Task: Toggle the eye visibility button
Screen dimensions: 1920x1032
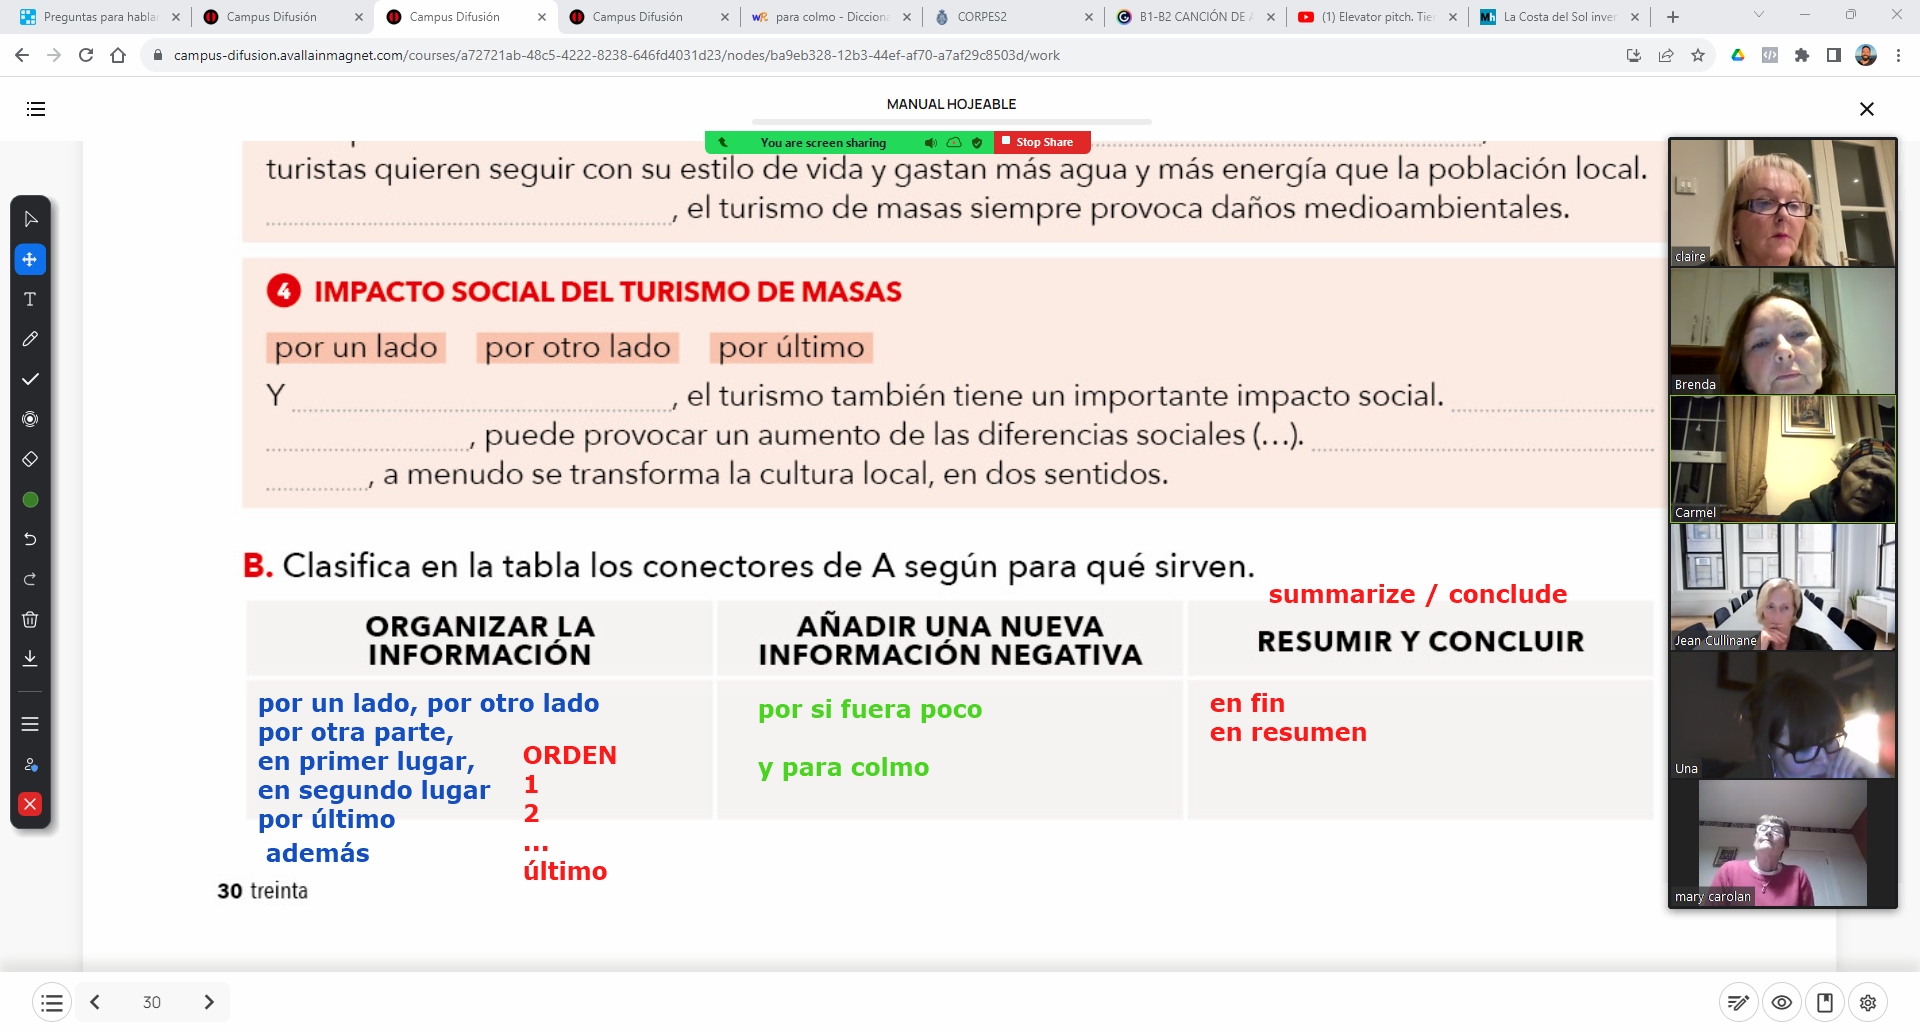Action: click(x=1781, y=1002)
